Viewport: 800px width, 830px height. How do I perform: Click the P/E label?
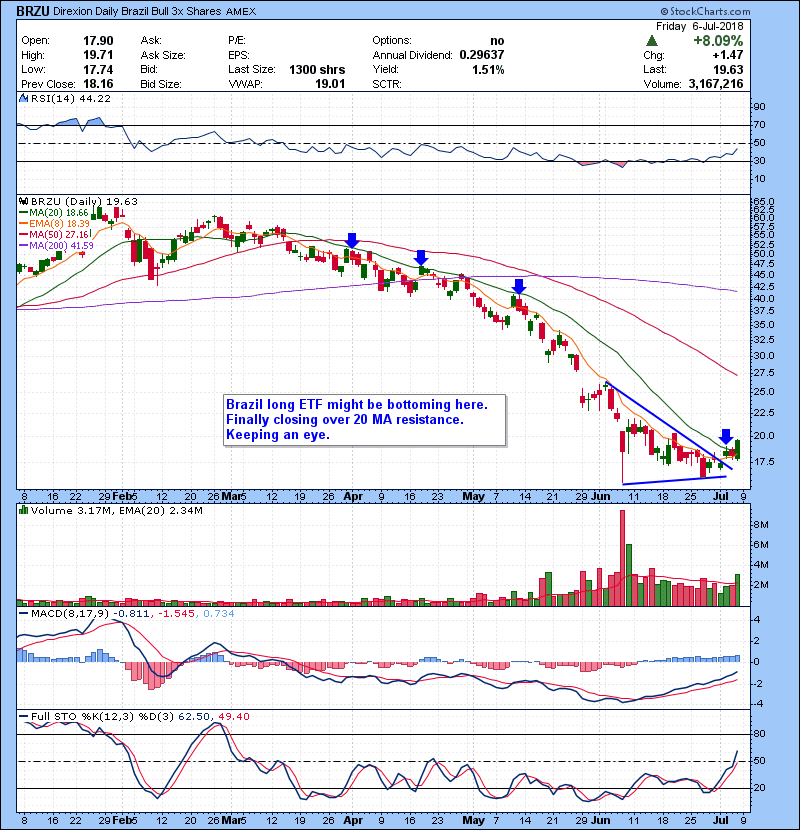click(236, 41)
